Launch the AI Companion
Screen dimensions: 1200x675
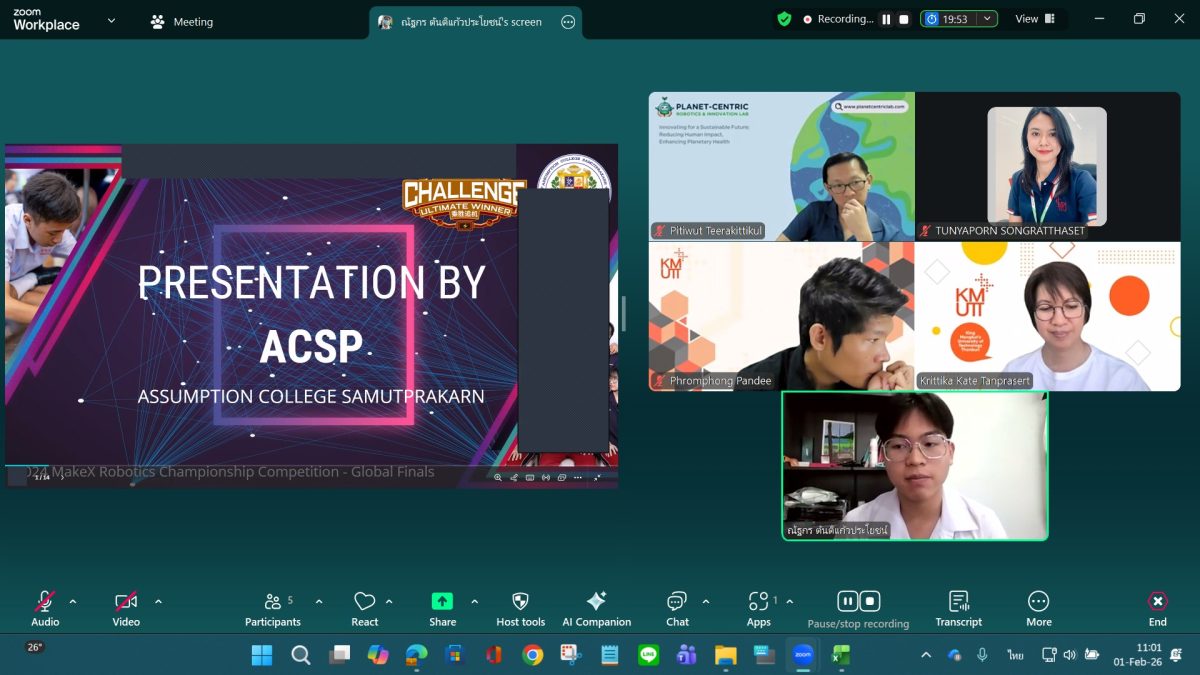[596, 608]
